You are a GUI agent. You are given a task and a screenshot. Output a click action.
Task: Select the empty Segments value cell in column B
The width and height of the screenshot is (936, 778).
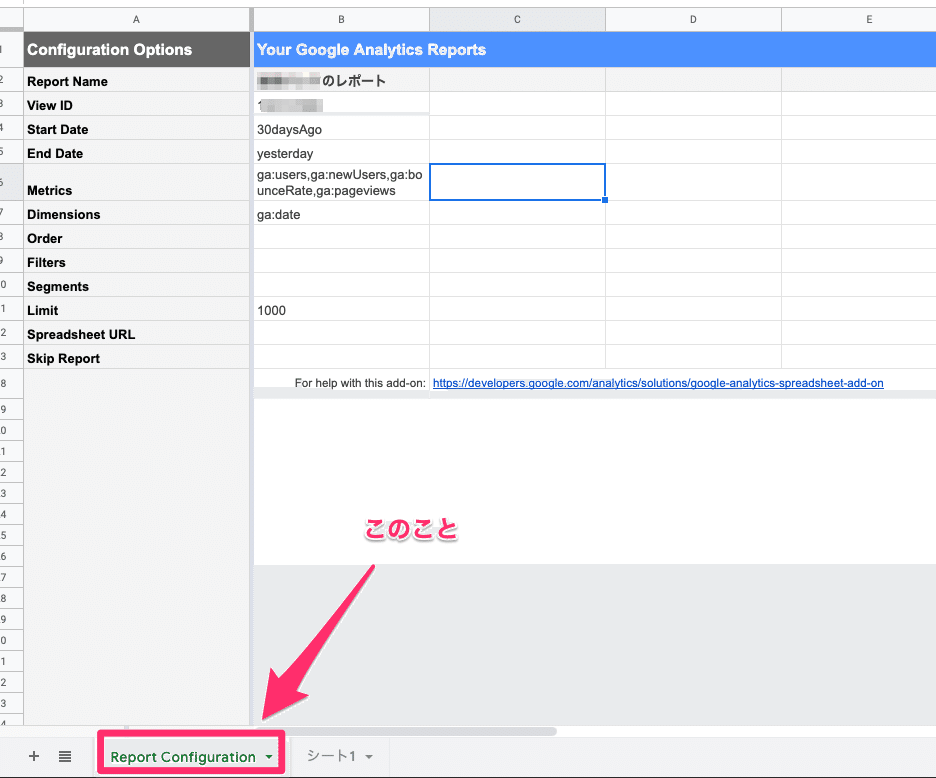341,285
